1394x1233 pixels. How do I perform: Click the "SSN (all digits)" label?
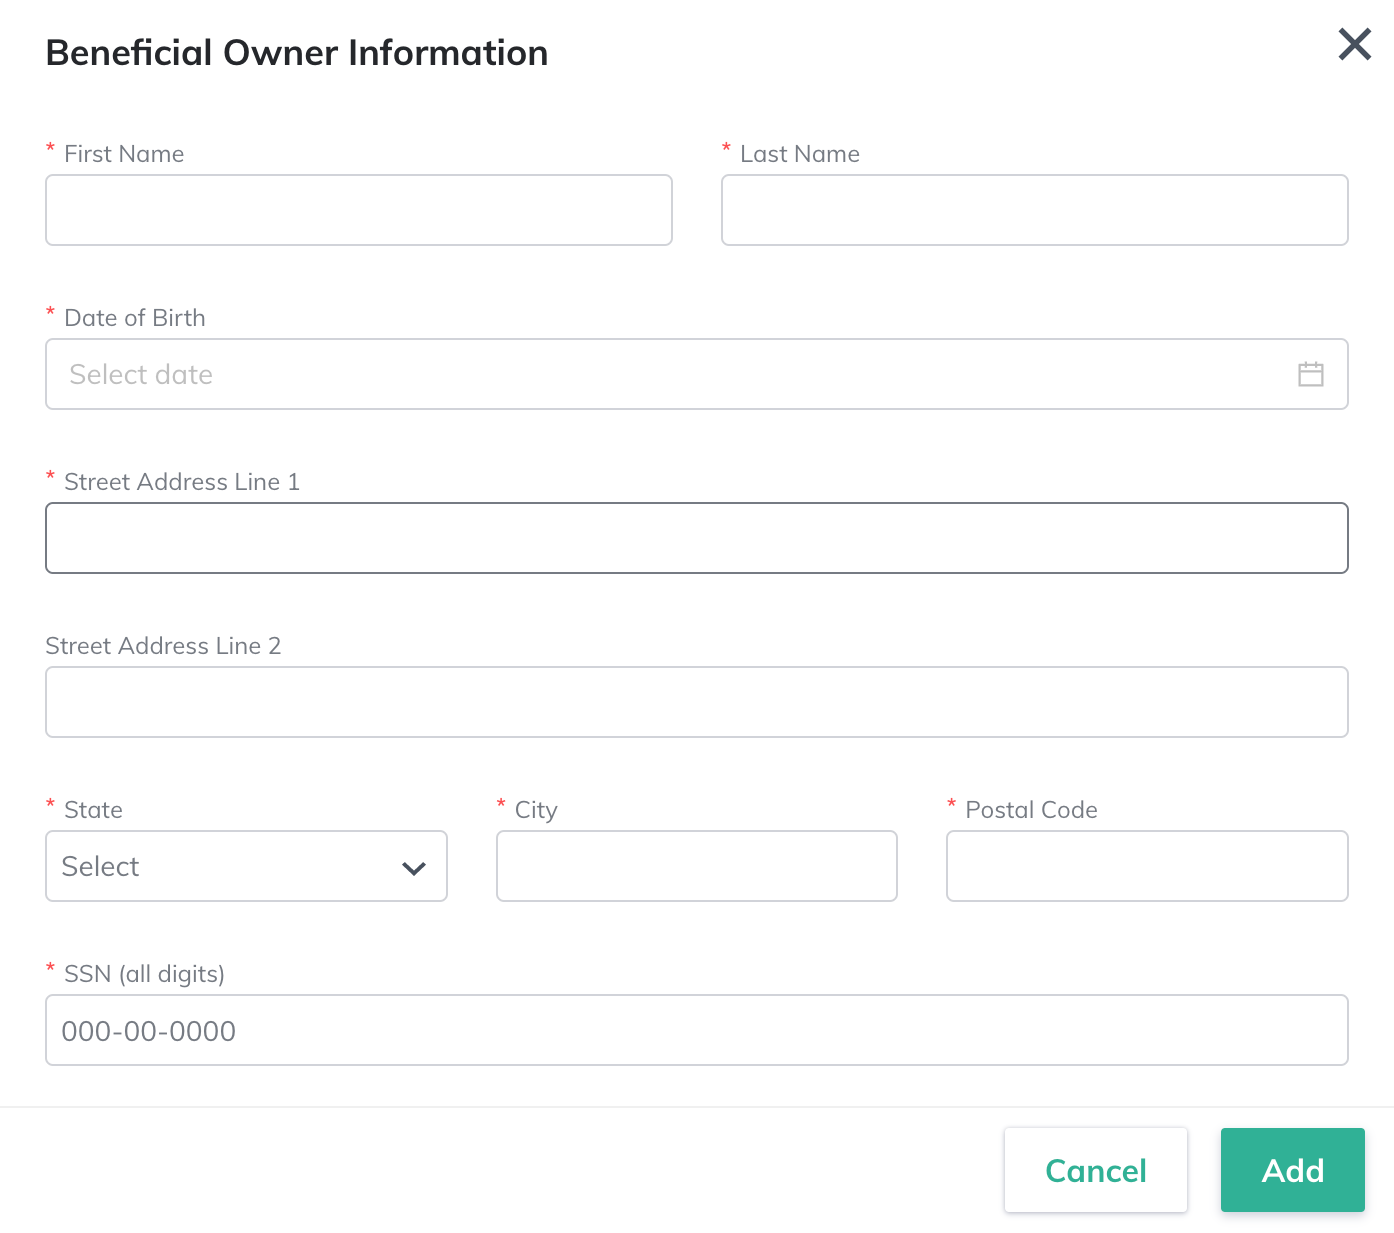point(144,974)
